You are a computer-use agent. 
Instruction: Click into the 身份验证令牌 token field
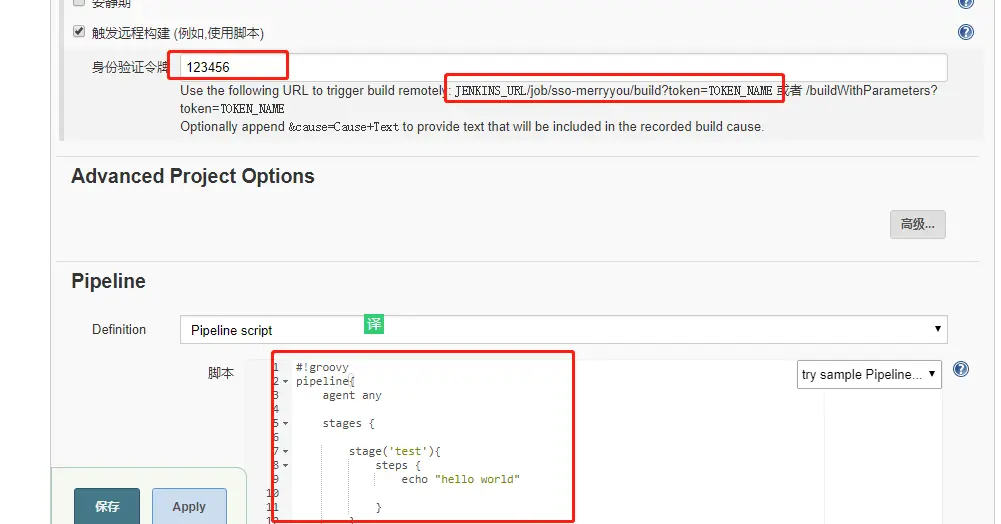point(564,67)
